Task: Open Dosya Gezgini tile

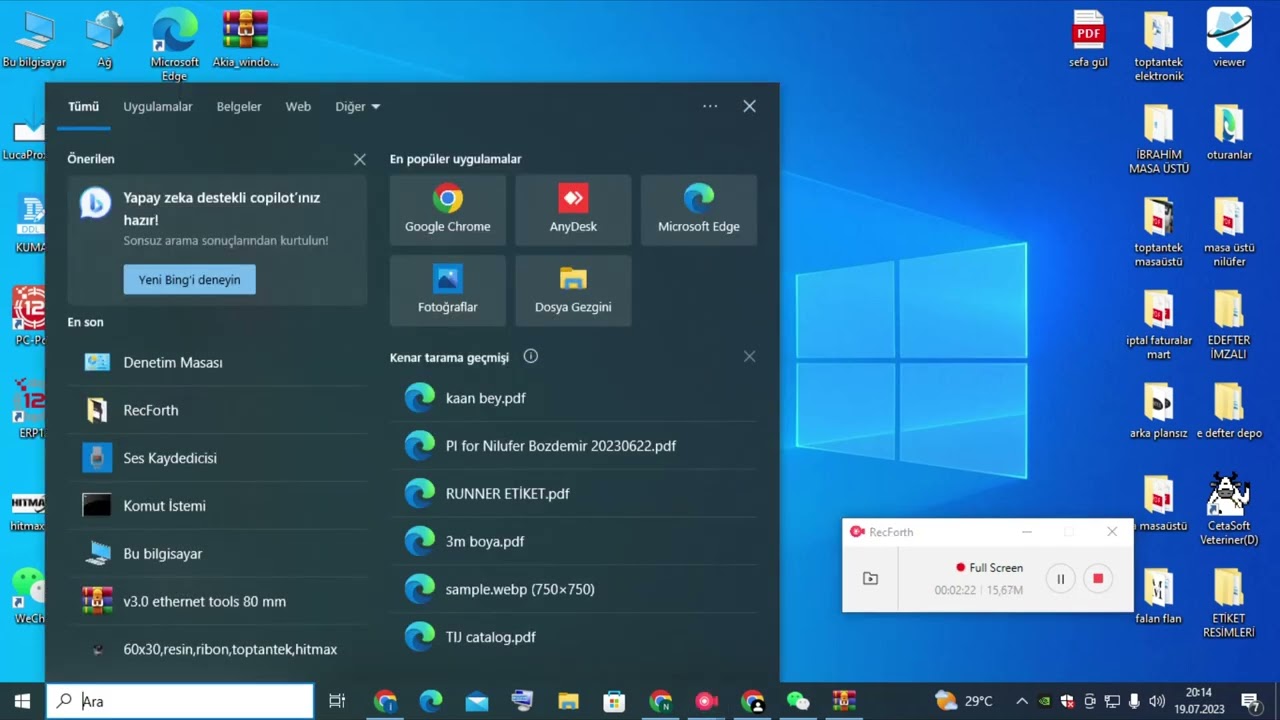Action: pyautogui.click(x=573, y=290)
